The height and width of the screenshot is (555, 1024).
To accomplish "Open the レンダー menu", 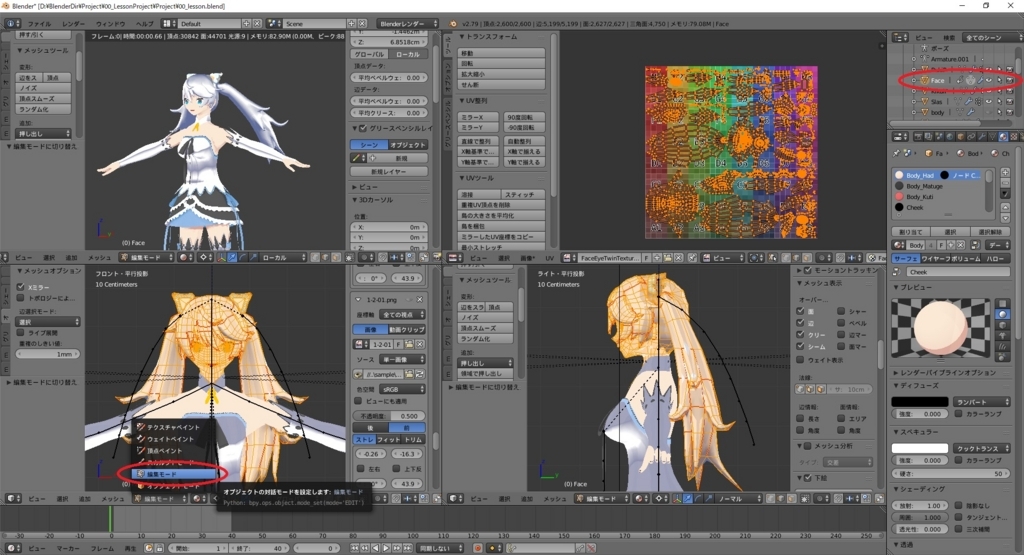I will click(74, 24).
